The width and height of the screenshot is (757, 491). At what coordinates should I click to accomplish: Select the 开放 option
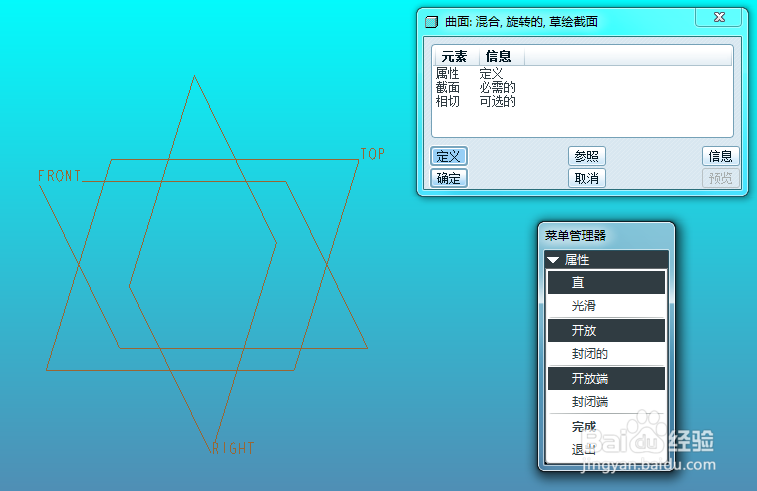click(606, 331)
